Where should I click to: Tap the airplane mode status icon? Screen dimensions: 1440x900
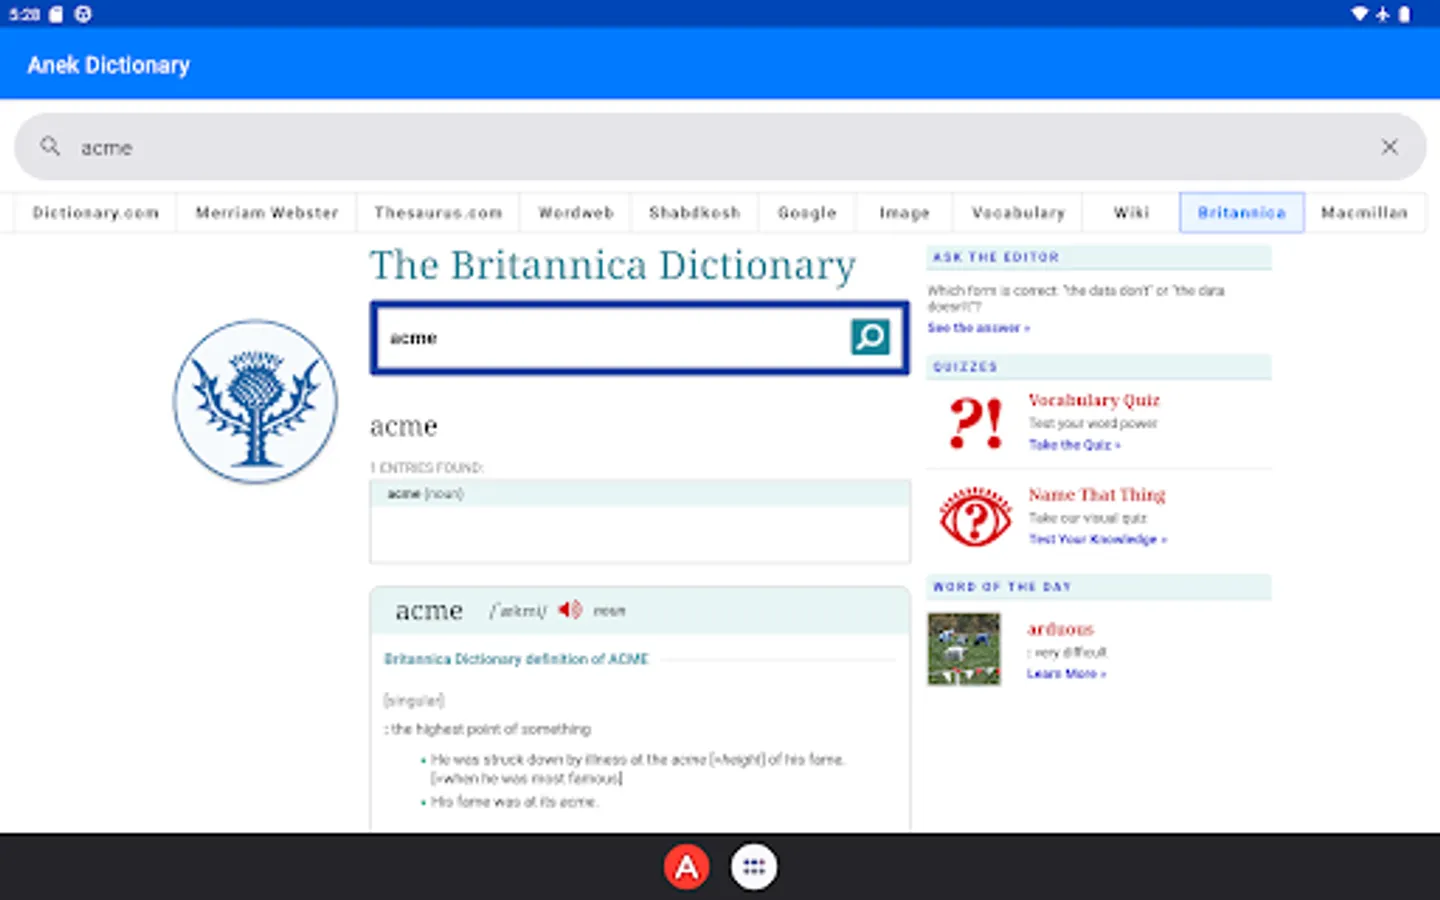(1383, 14)
